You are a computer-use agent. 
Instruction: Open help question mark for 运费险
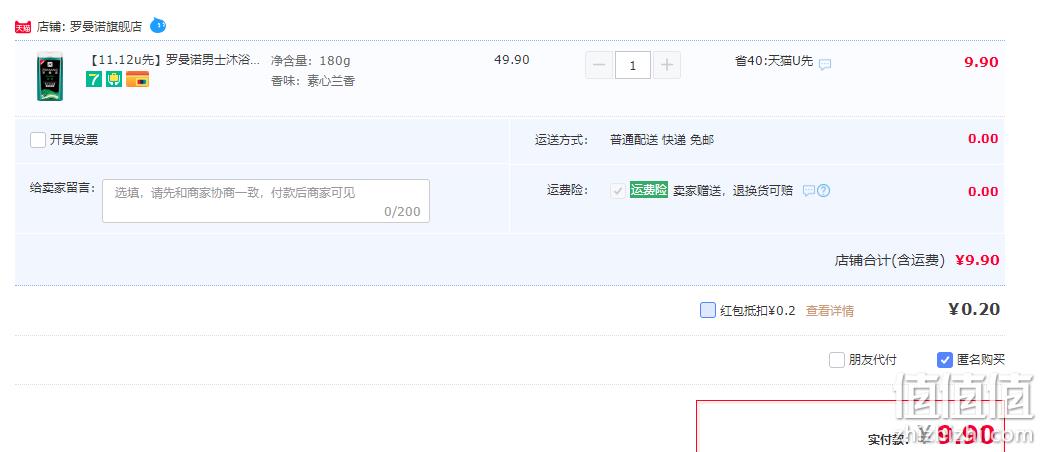(x=823, y=191)
